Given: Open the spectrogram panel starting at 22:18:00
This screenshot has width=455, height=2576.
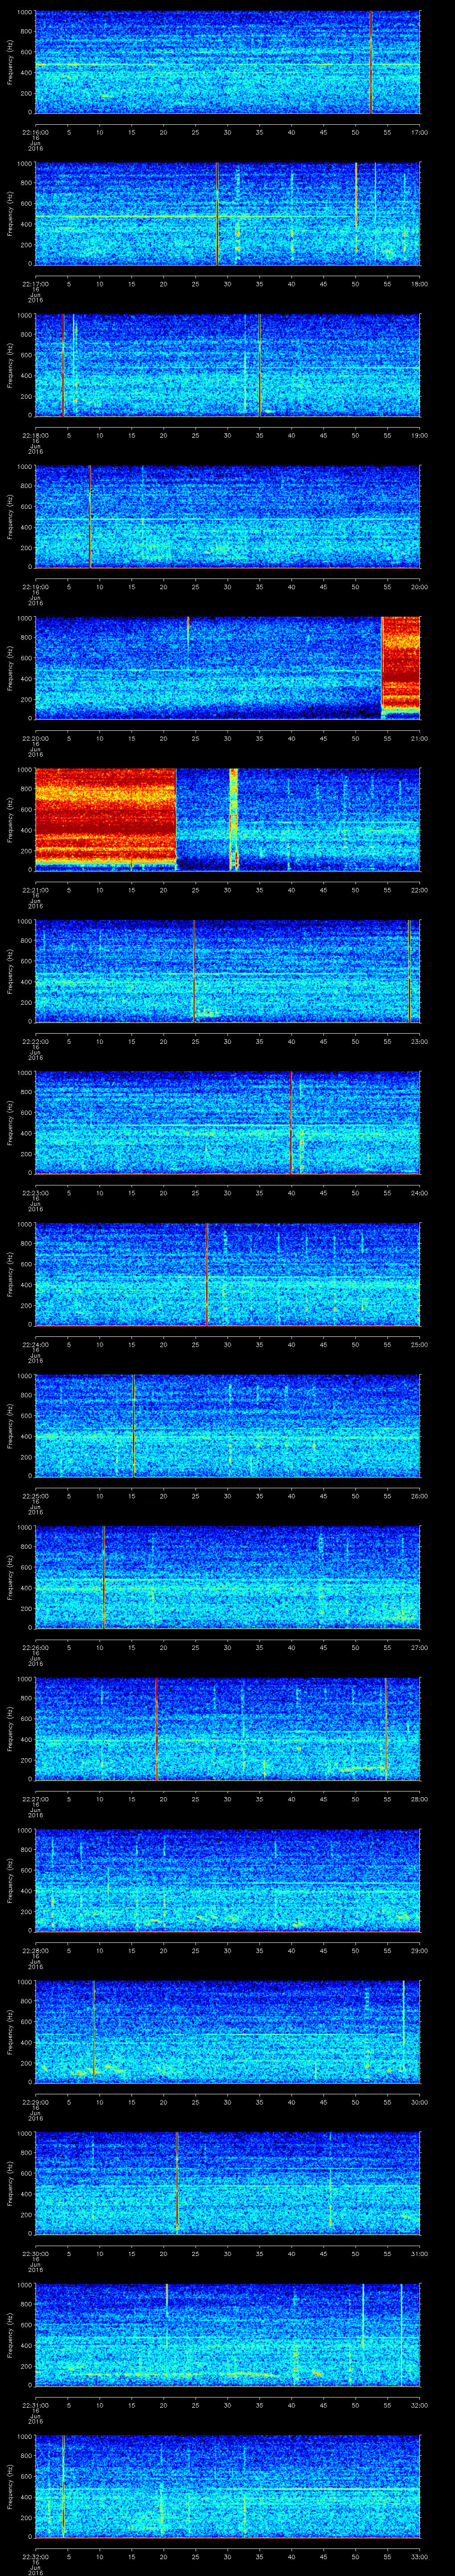Looking at the screenshot, I should tap(227, 365).
